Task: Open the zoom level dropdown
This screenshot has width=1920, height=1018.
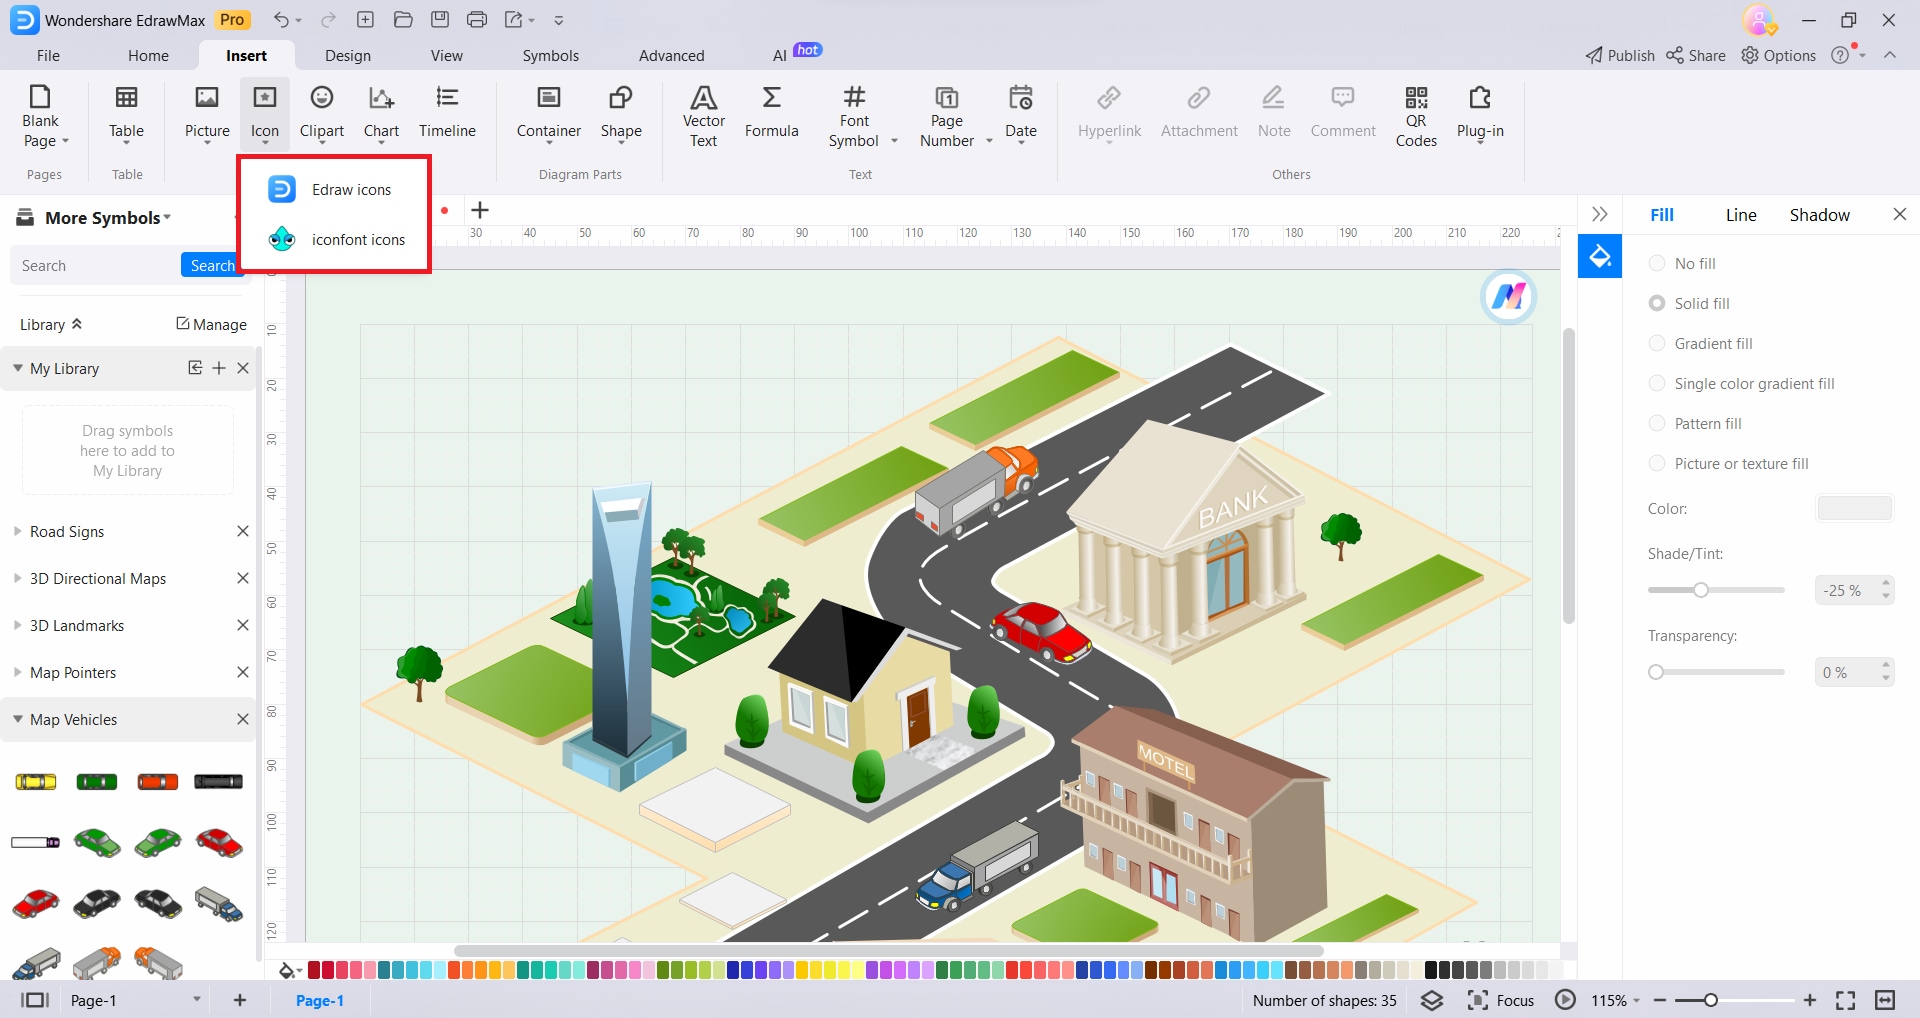Action: [1616, 1000]
